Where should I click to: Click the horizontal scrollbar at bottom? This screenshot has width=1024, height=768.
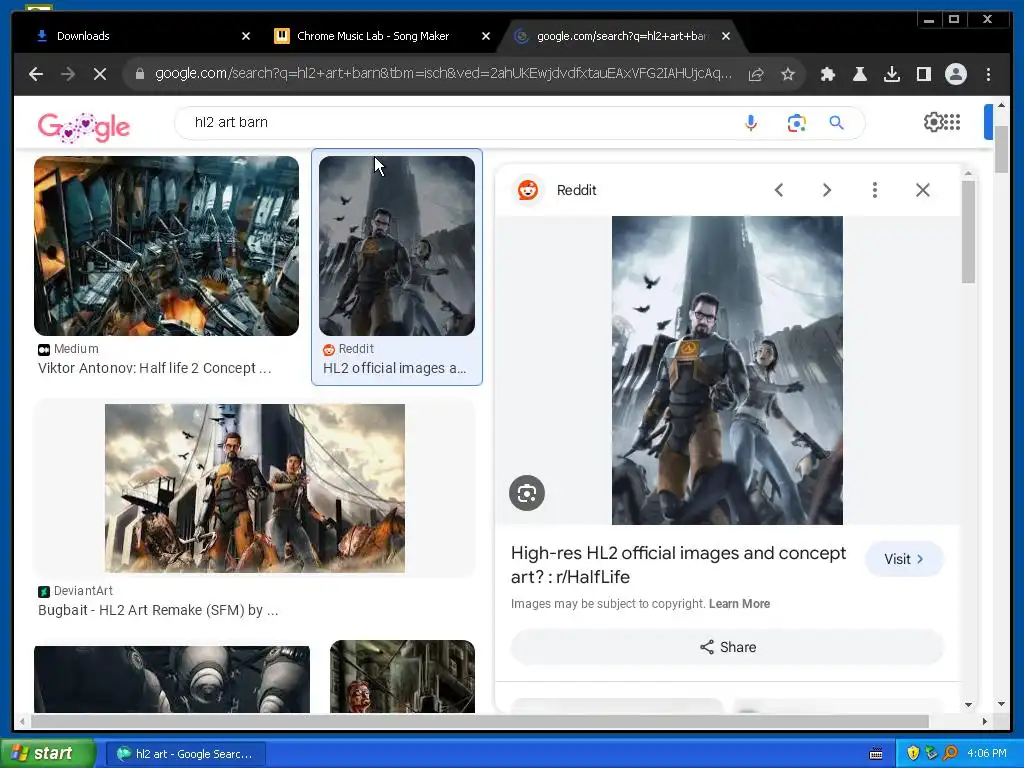point(479,721)
